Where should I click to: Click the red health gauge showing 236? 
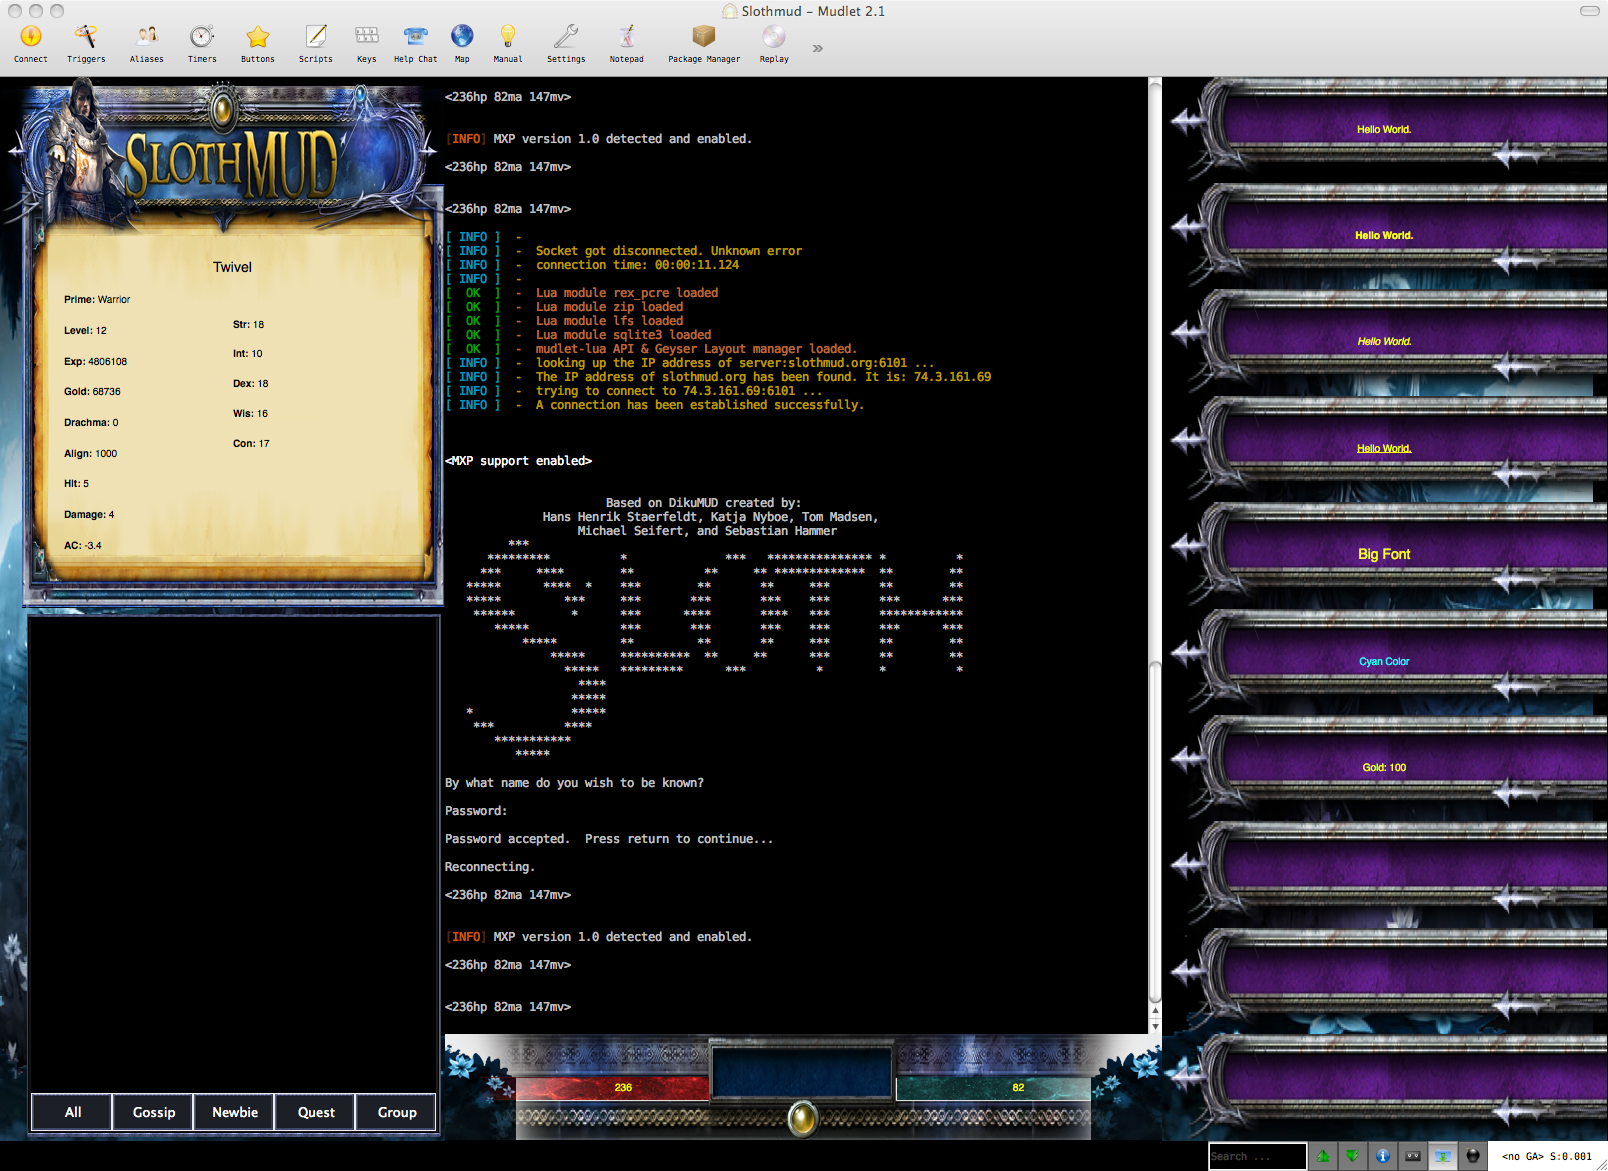click(612, 1087)
